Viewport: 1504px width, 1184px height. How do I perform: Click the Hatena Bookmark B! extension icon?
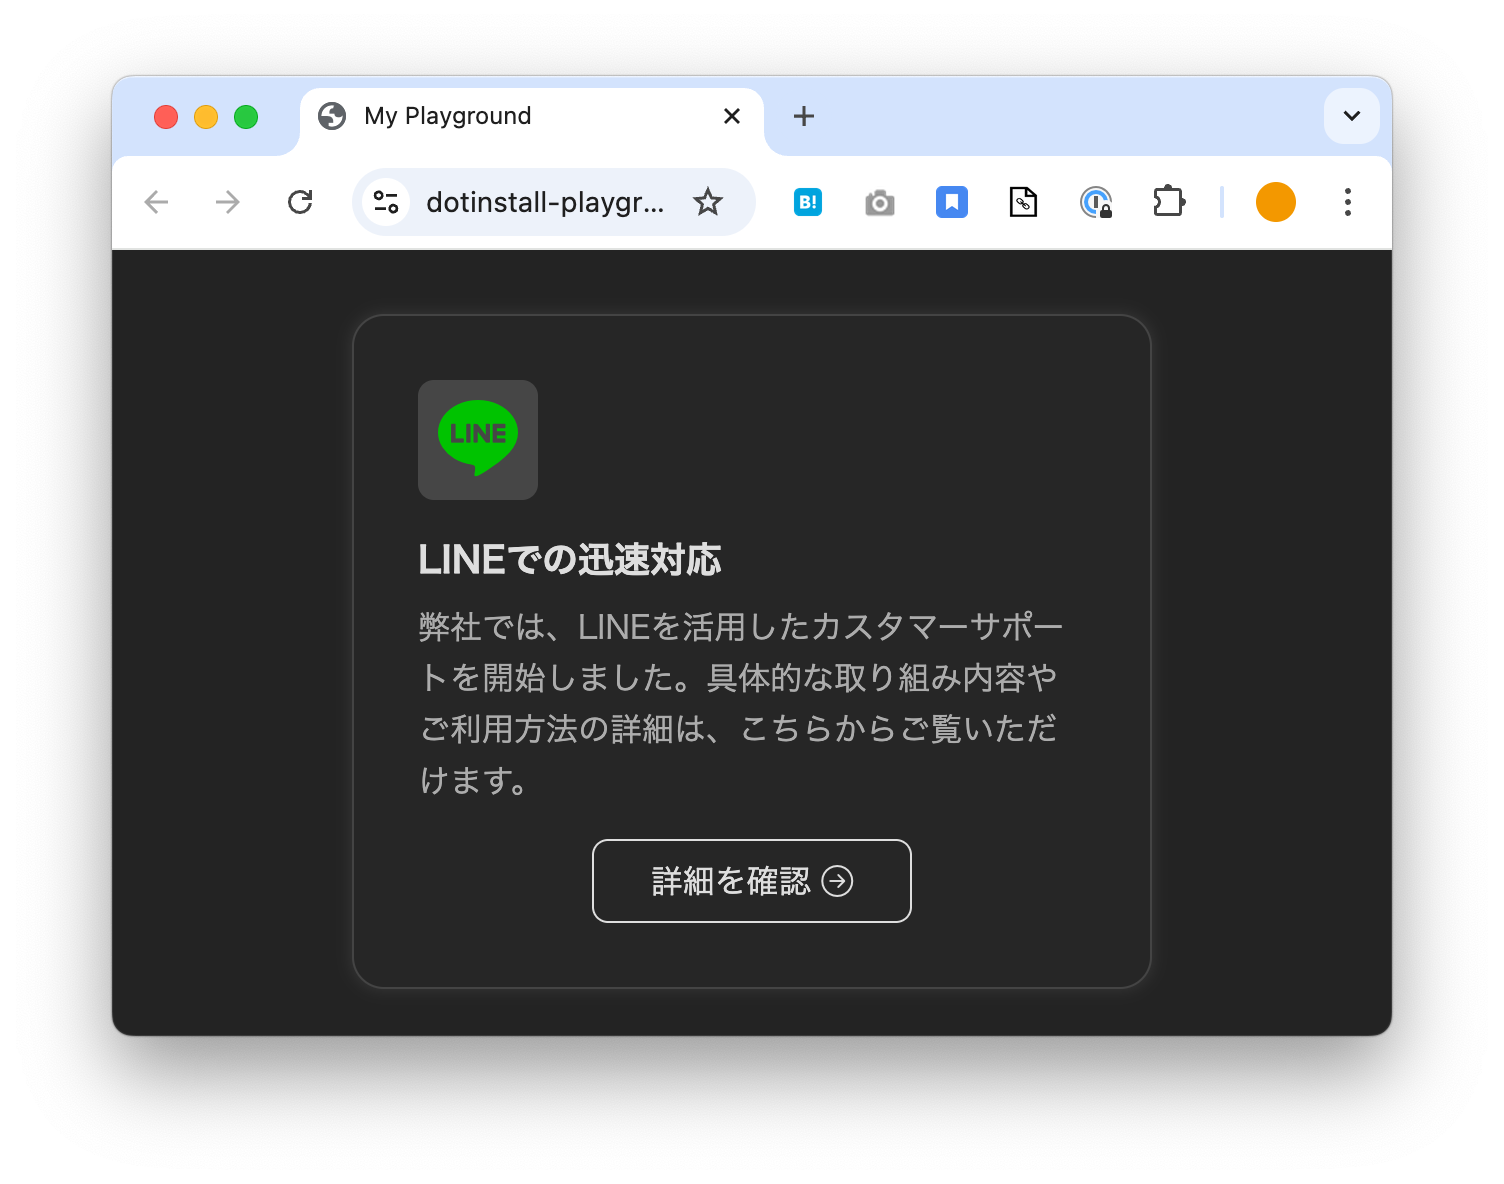click(808, 202)
